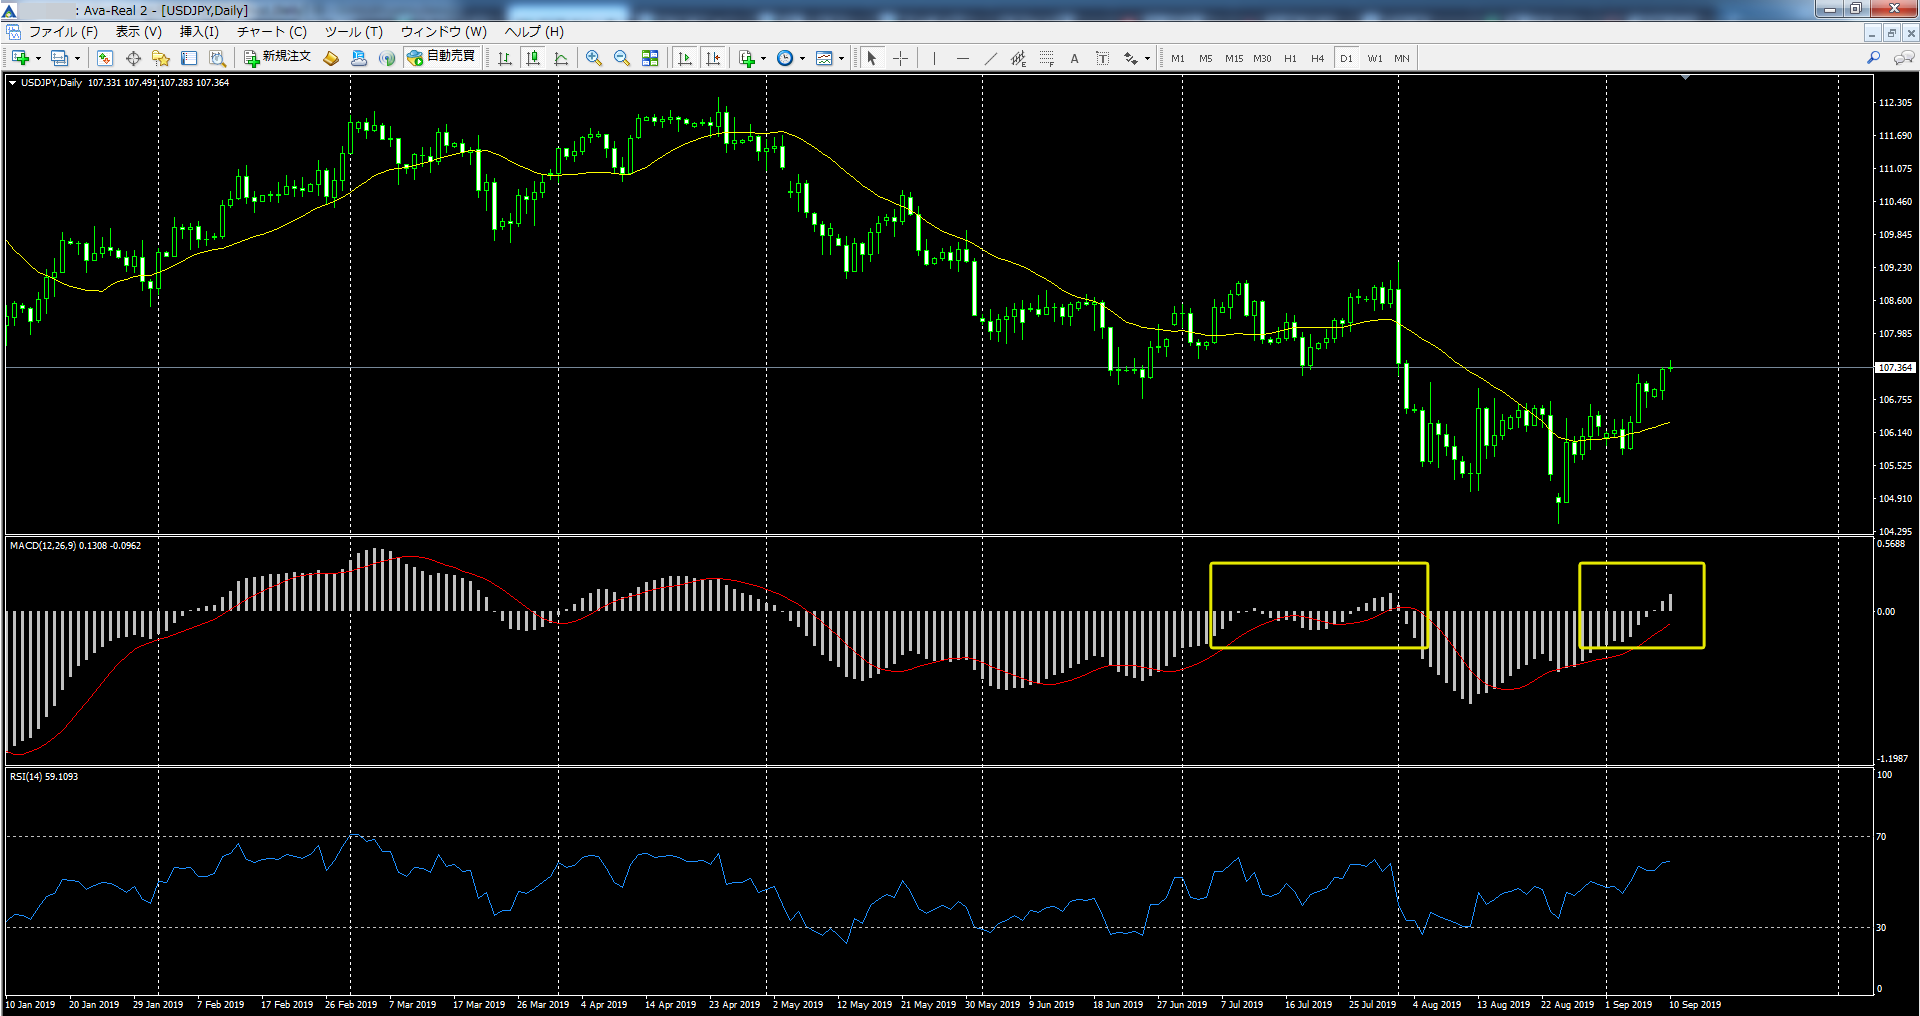The image size is (1920, 1016).
Task: Expand the periodicity clock dropdown arrow
Action: click(803, 59)
